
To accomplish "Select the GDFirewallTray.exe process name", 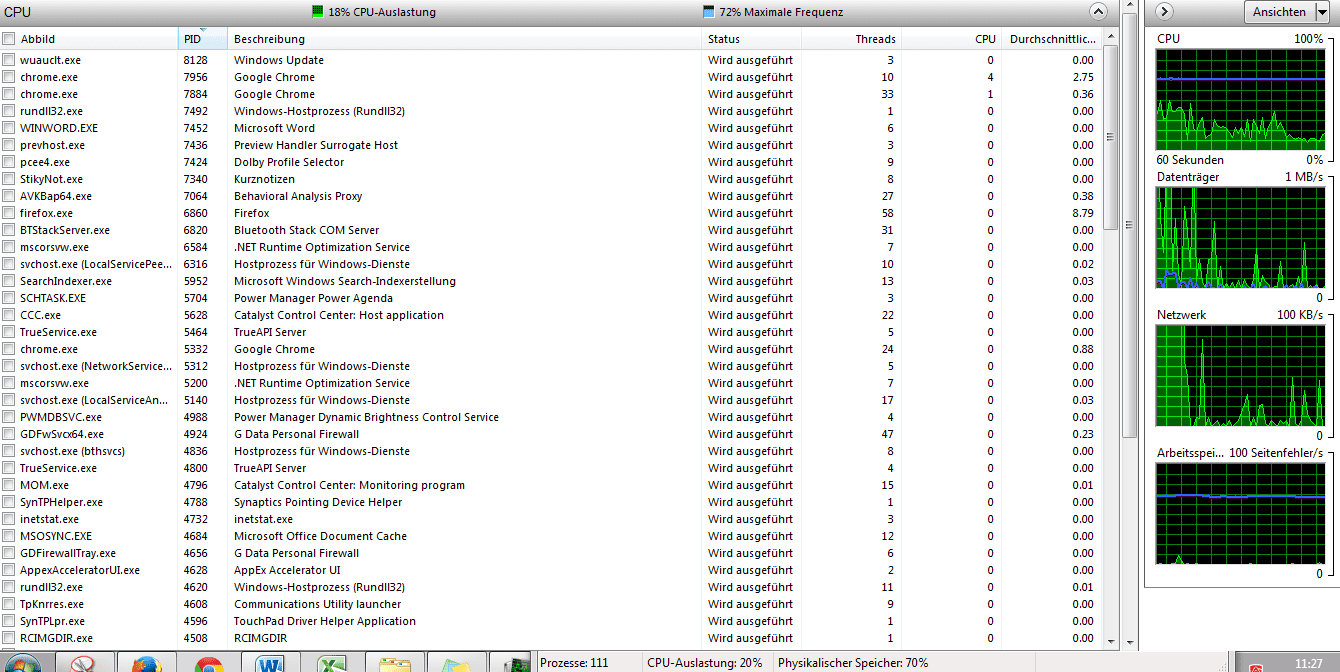I will pyautogui.click(x=68, y=553).
